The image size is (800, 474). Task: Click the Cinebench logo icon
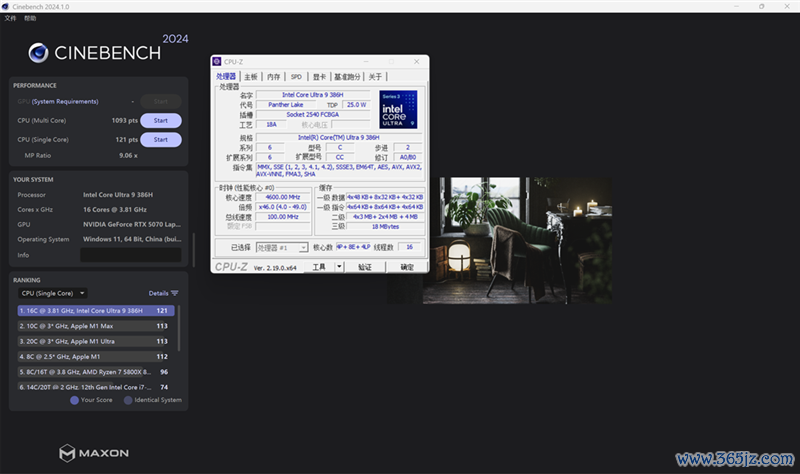click(38, 53)
